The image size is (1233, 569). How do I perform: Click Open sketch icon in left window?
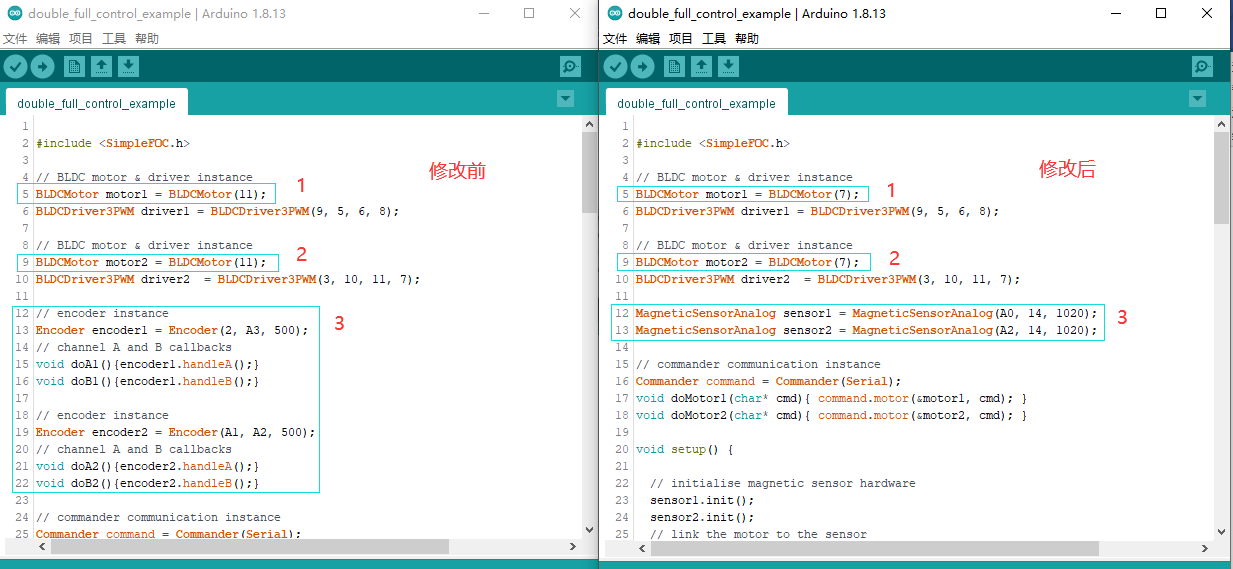point(101,67)
